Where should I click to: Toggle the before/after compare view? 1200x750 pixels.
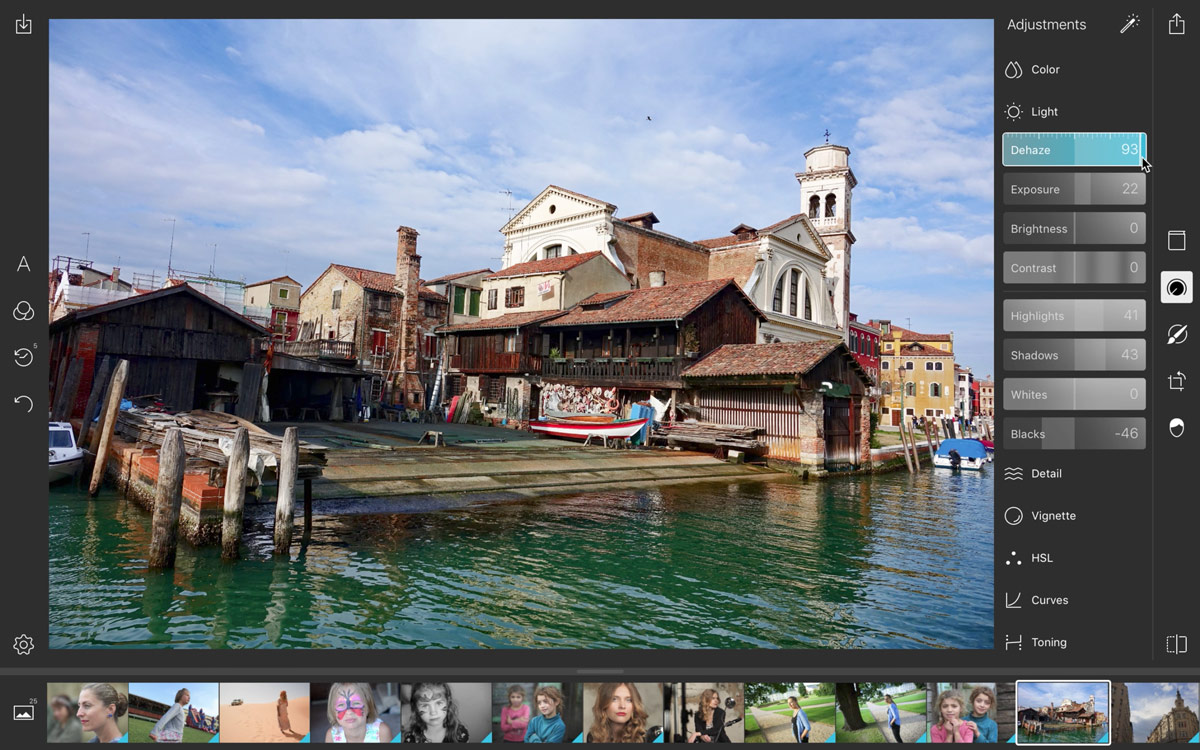tap(1177, 645)
